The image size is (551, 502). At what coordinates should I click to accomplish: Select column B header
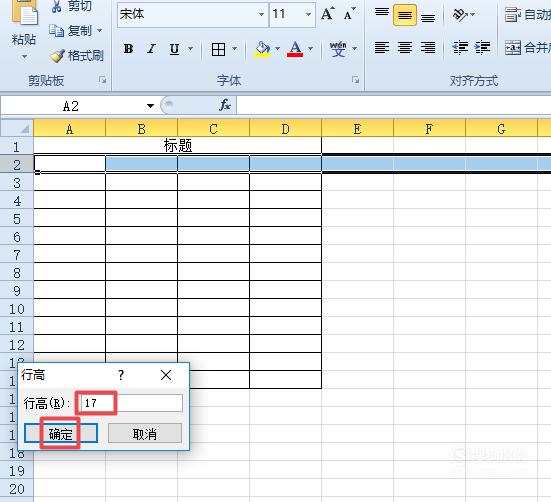pyautogui.click(x=142, y=129)
